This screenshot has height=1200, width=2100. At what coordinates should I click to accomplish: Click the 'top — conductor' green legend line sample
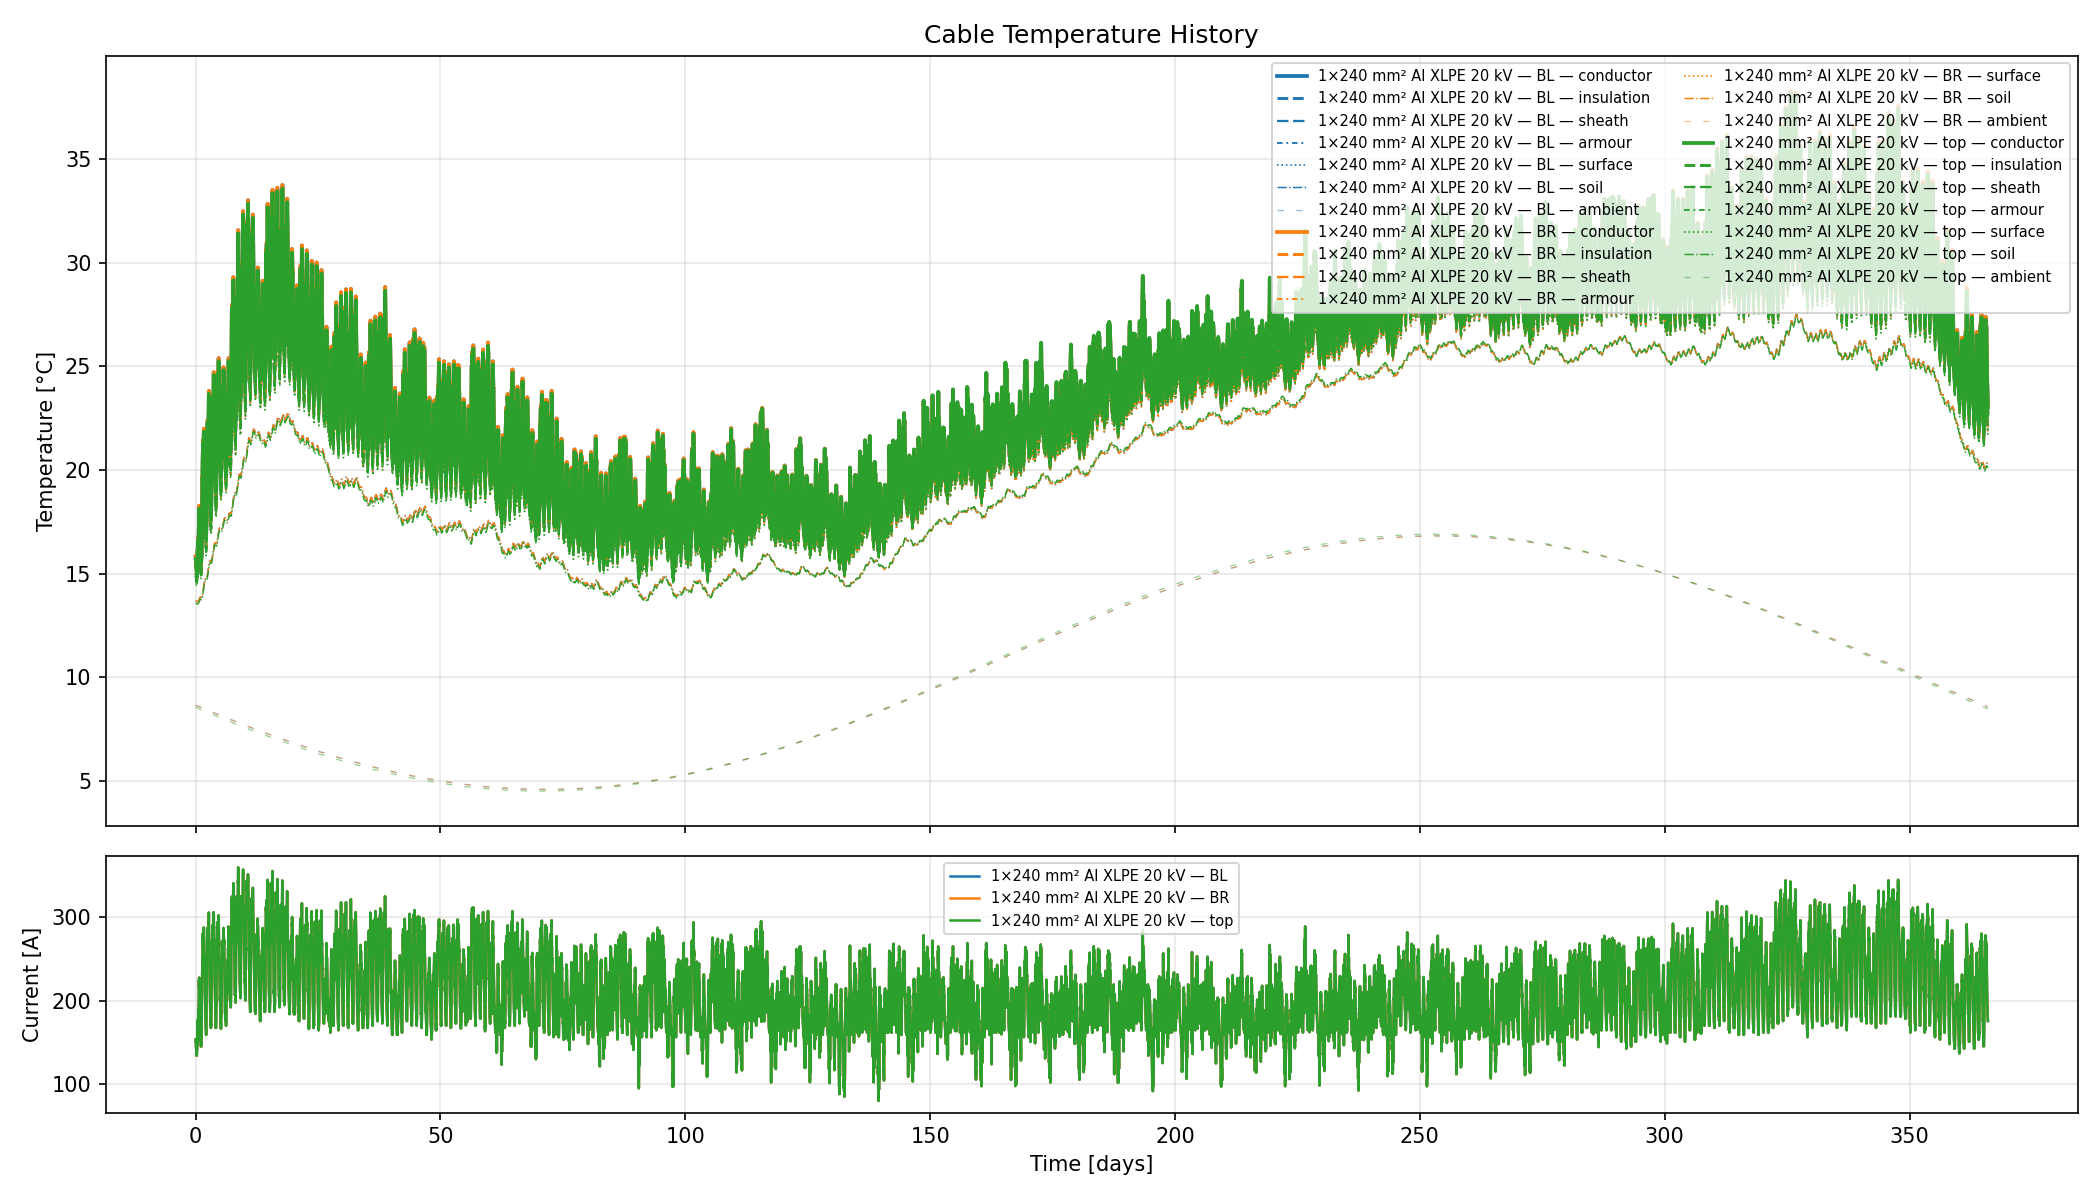tap(1699, 143)
